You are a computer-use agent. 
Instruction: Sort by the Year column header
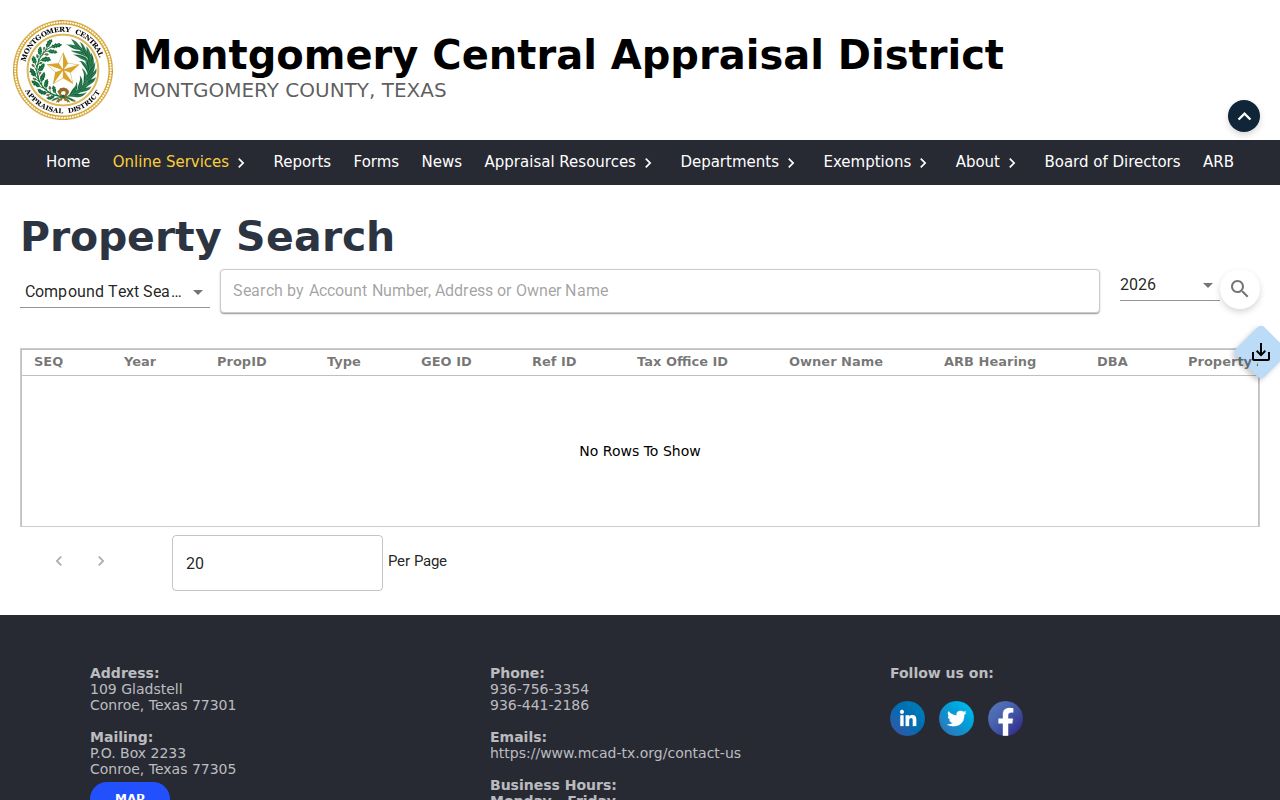click(x=140, y=362)
